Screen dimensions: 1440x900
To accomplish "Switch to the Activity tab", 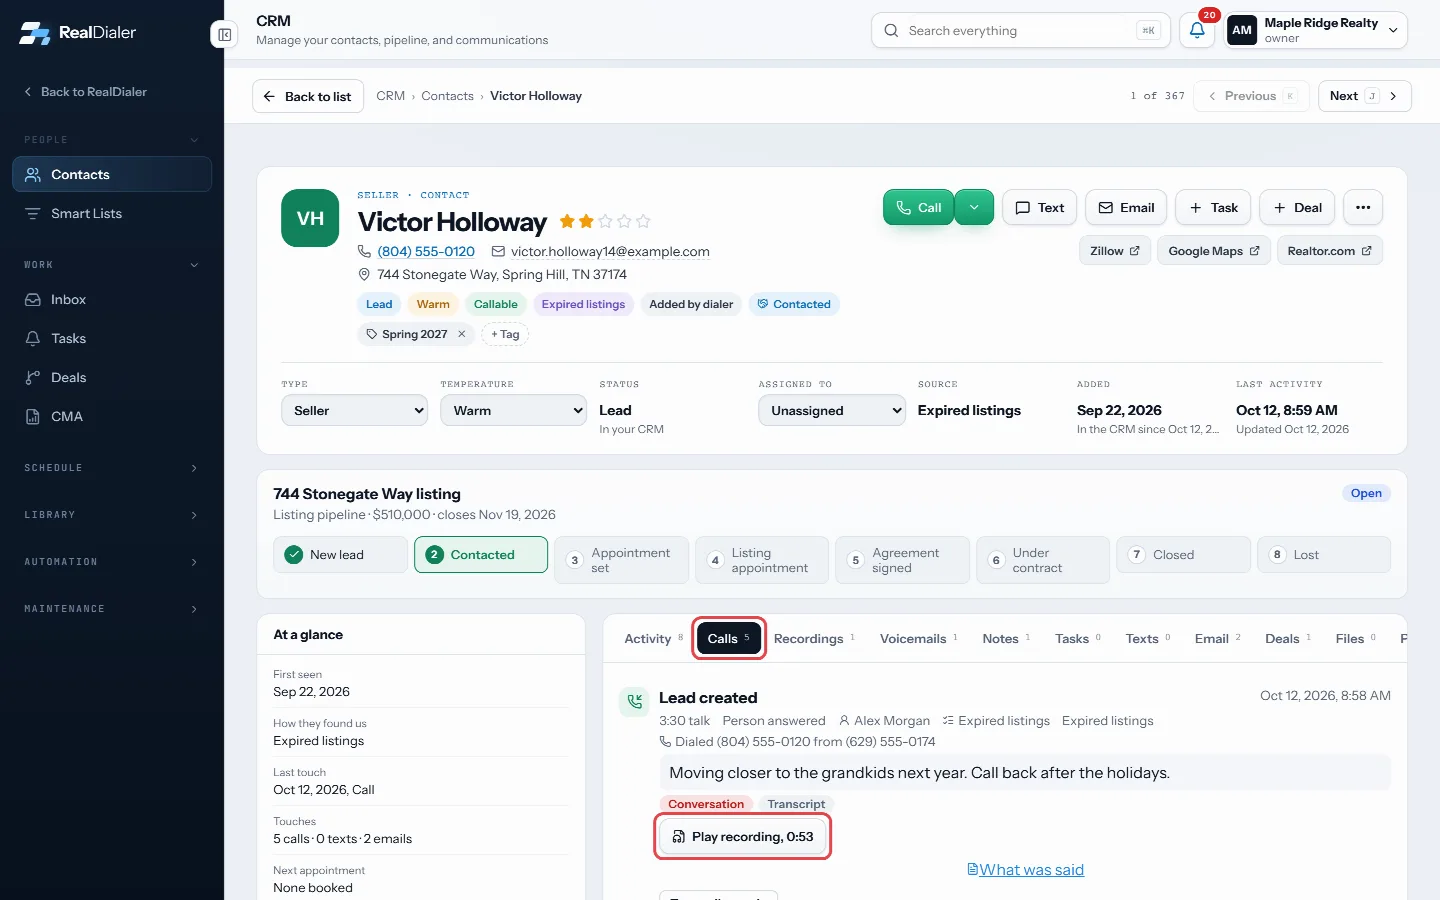I will 653,638.
